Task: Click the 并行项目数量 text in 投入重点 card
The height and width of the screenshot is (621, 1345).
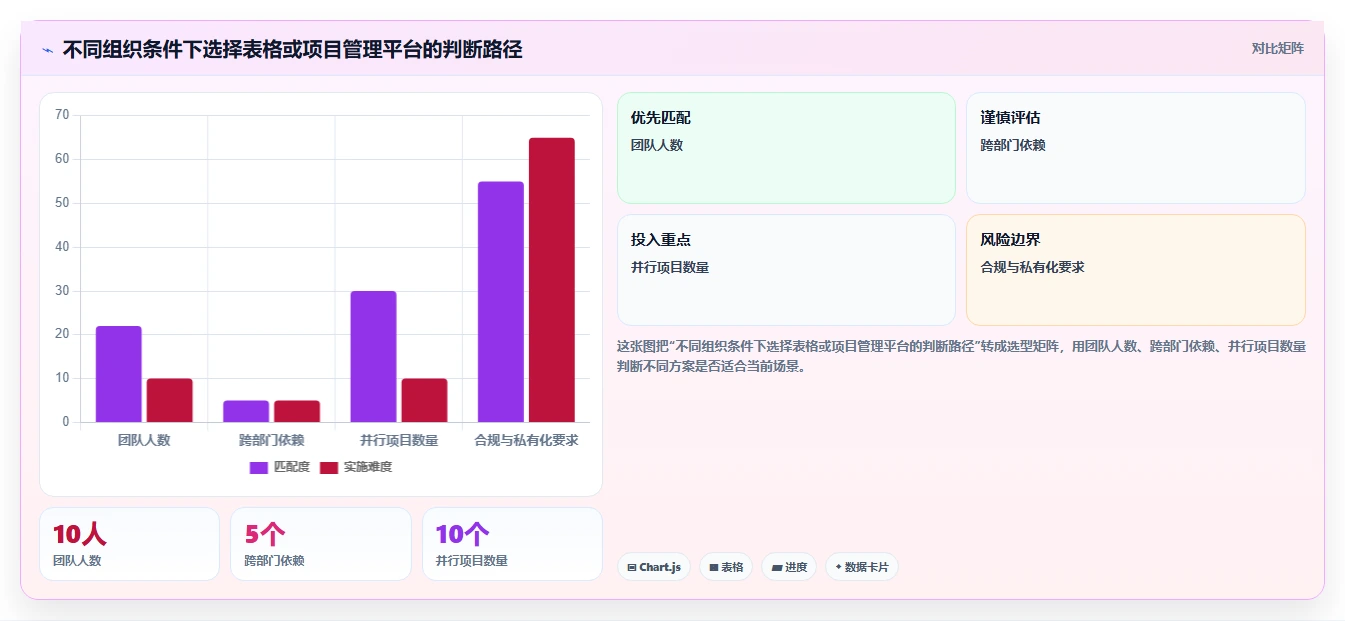Action: (670, 267)
